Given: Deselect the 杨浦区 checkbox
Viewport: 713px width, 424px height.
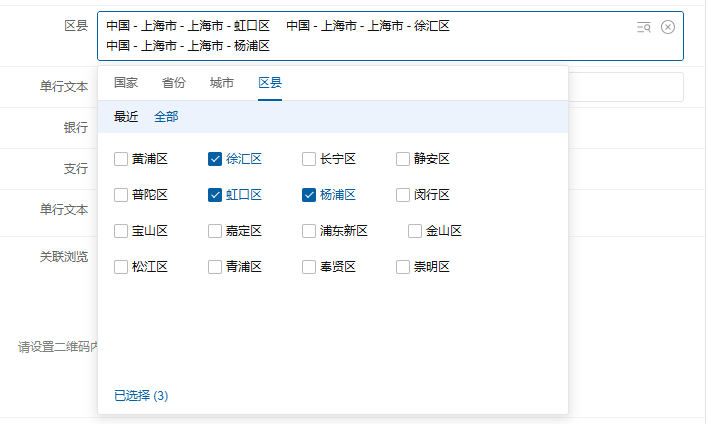Looking at the screenshot, I should (x=309, y=195).
